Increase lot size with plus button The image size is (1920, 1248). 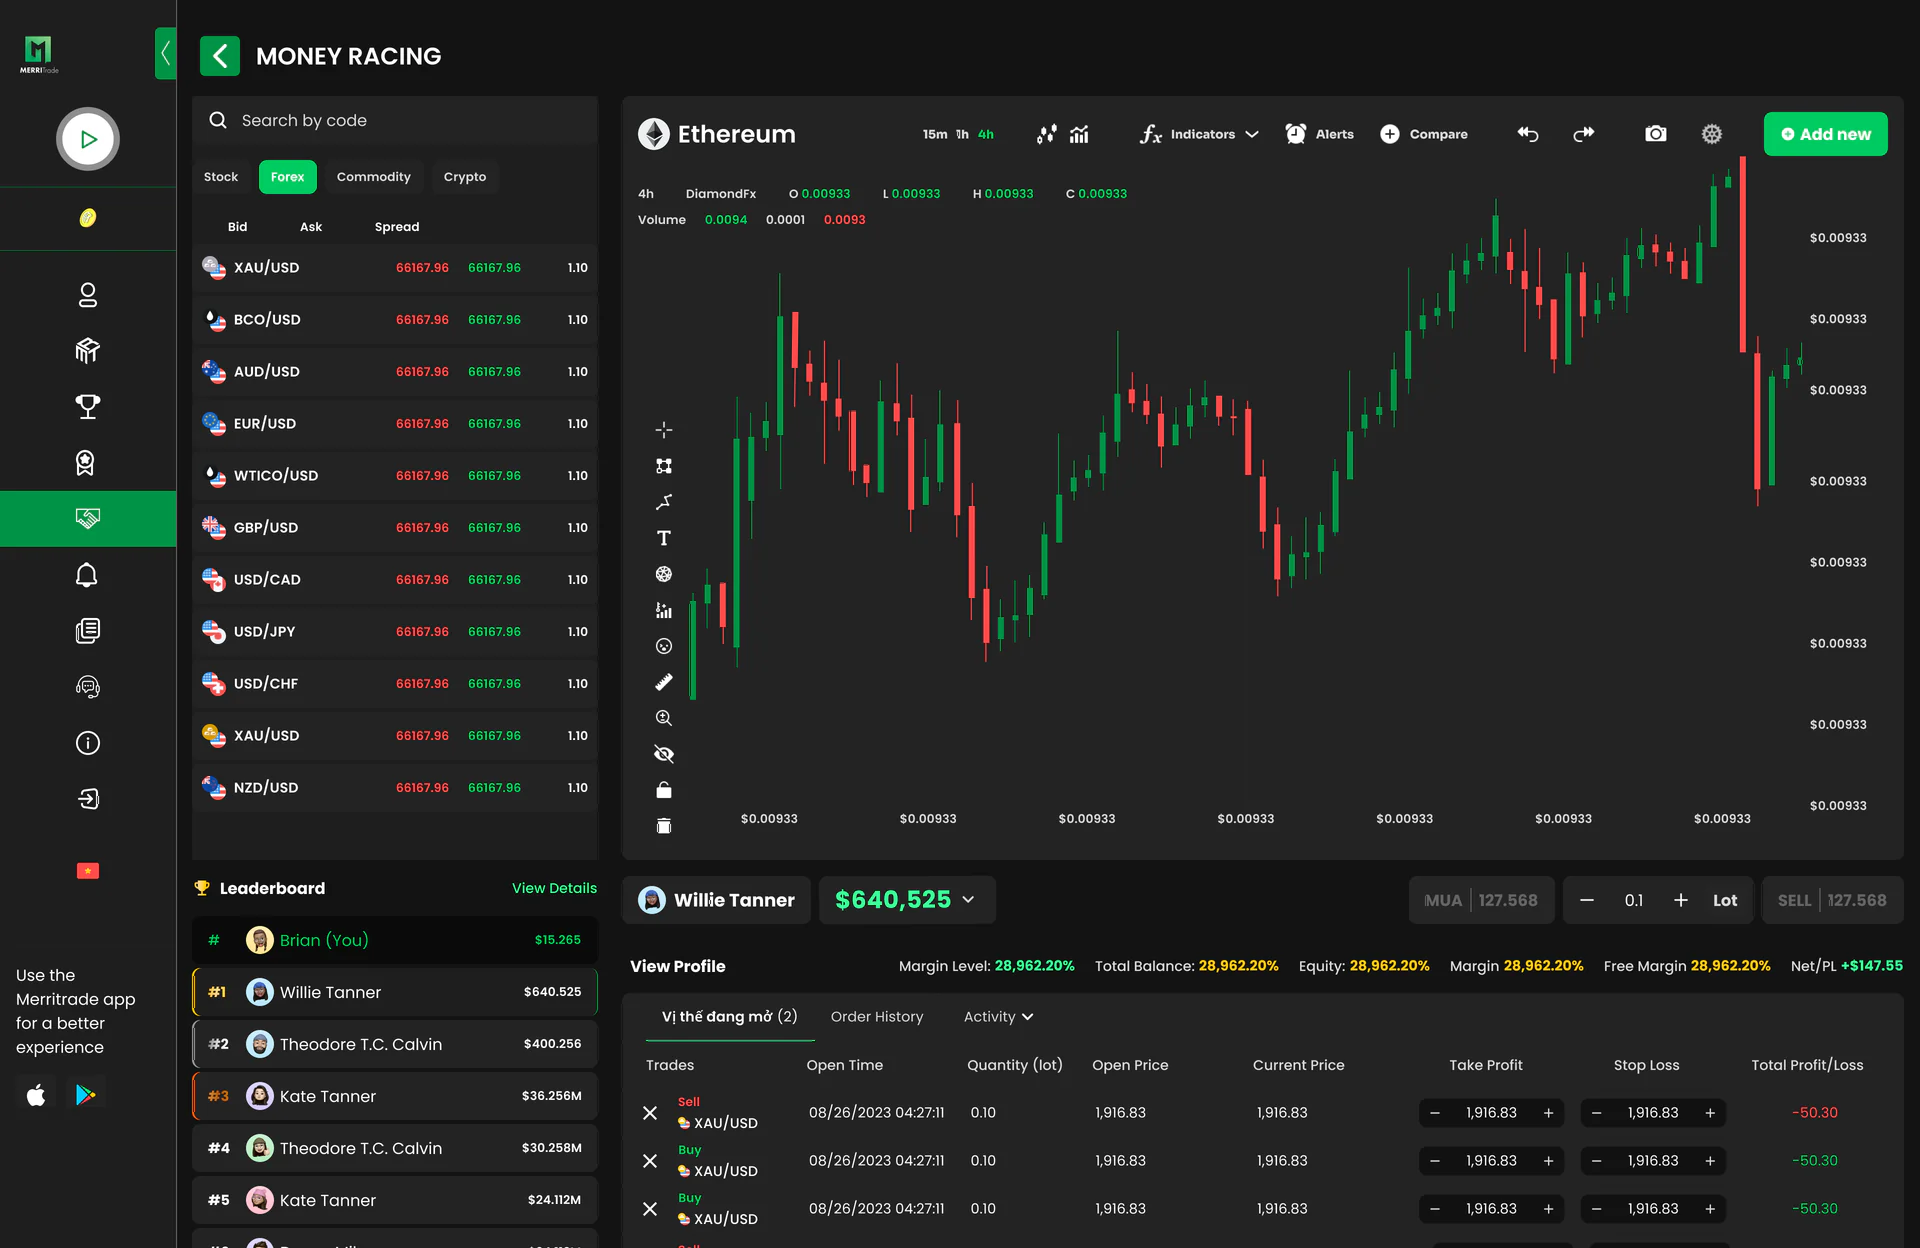pos(1681,900)
